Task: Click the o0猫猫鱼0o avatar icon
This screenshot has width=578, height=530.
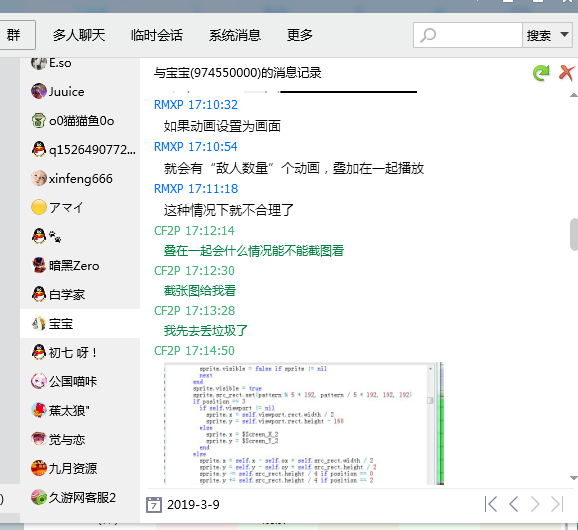Action: click(39, 121)
